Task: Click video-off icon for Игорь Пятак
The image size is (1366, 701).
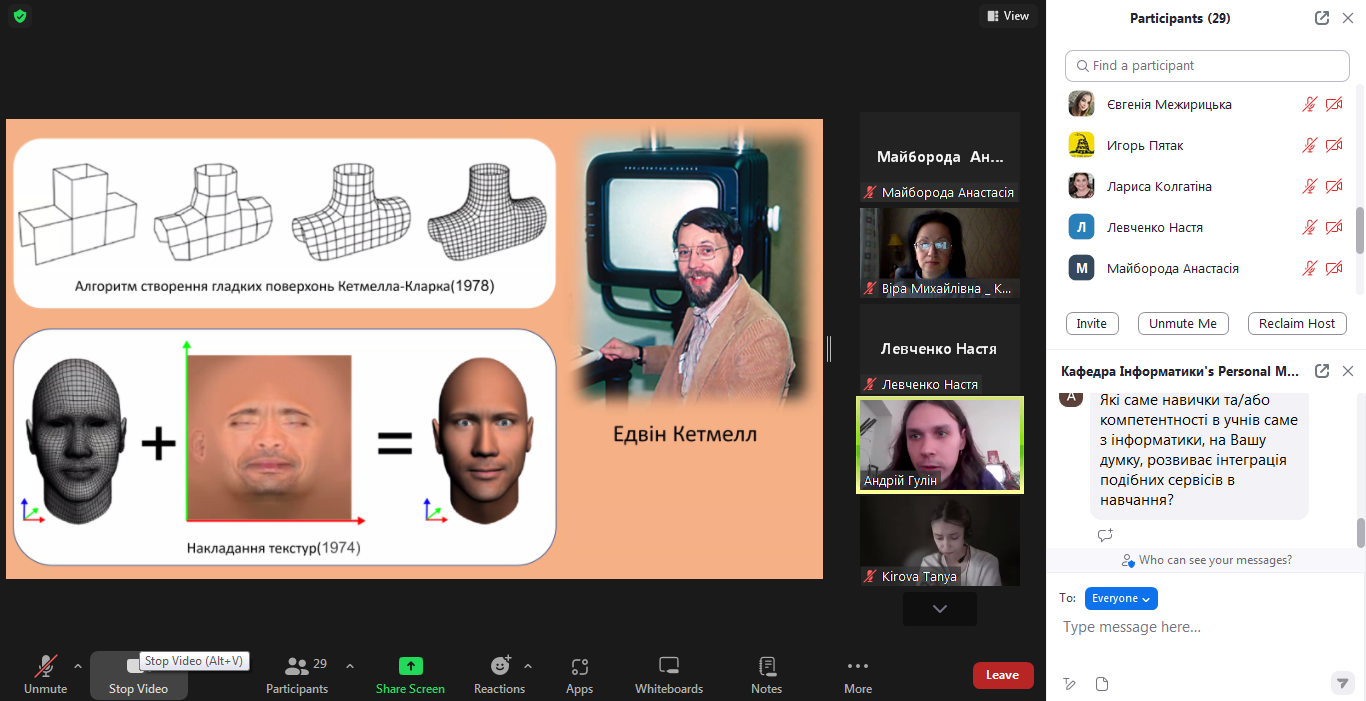Action: tap(1334, 145)
